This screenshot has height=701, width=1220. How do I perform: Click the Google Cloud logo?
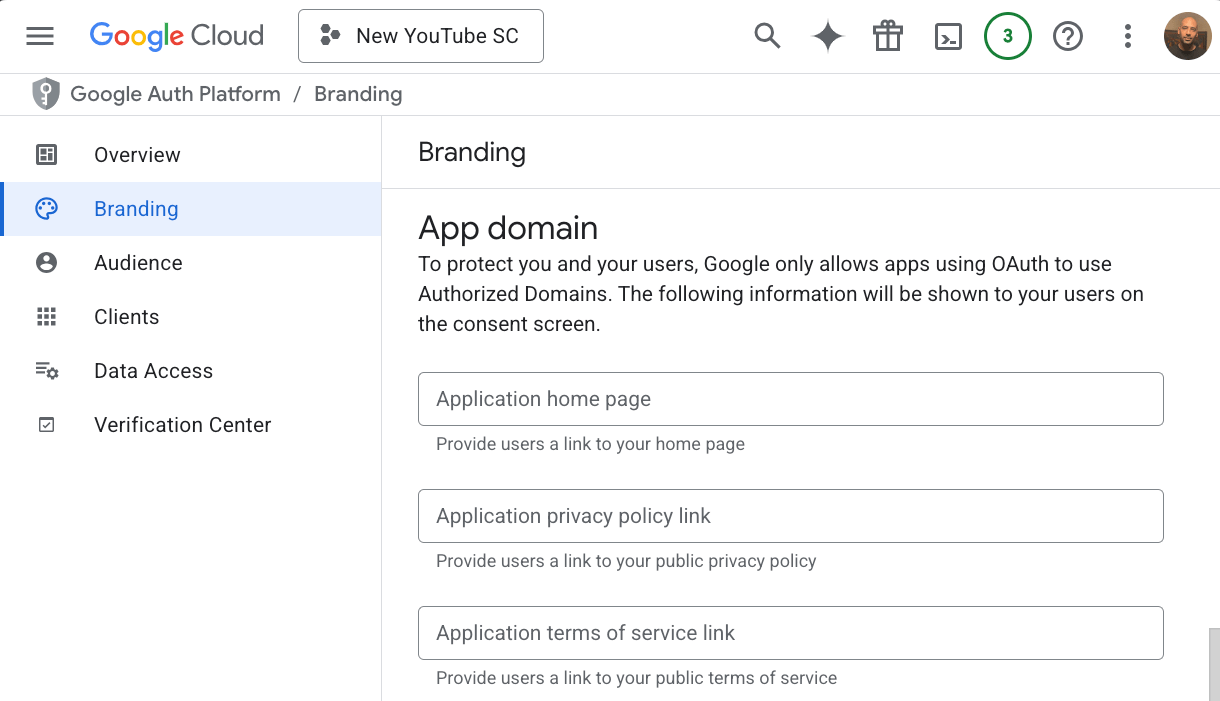tap(176, 36)
